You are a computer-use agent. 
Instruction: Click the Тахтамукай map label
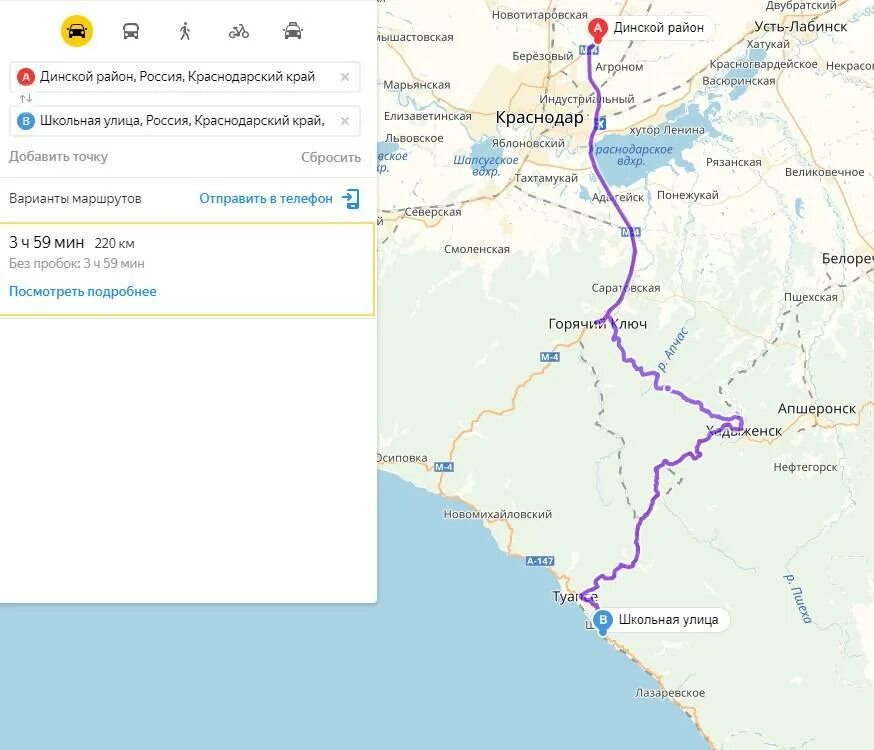(546, 178)
